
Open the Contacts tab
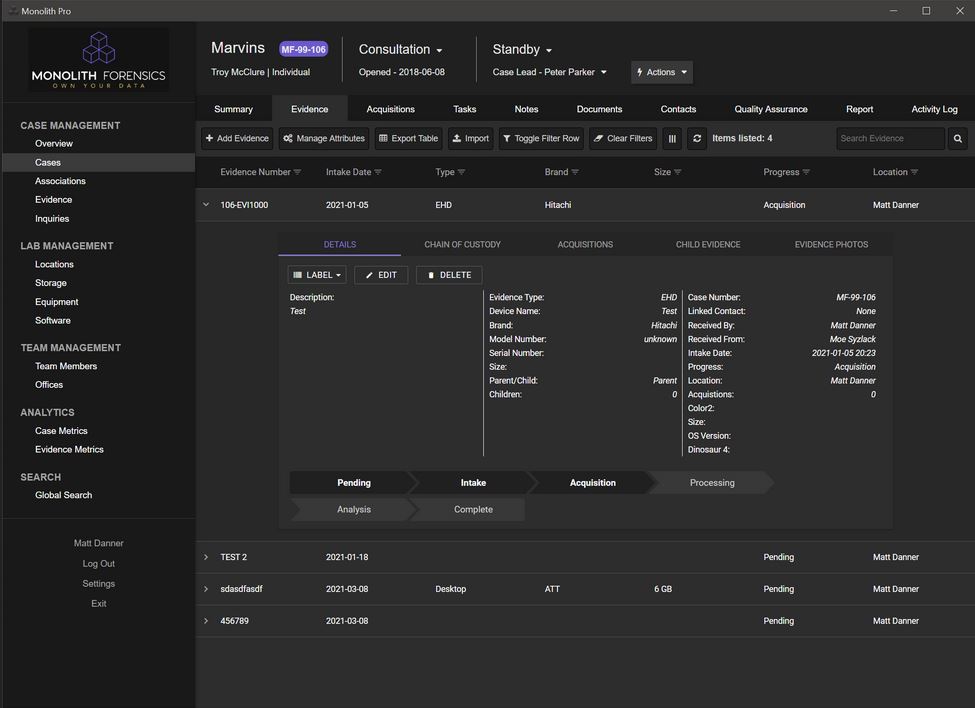678,109
